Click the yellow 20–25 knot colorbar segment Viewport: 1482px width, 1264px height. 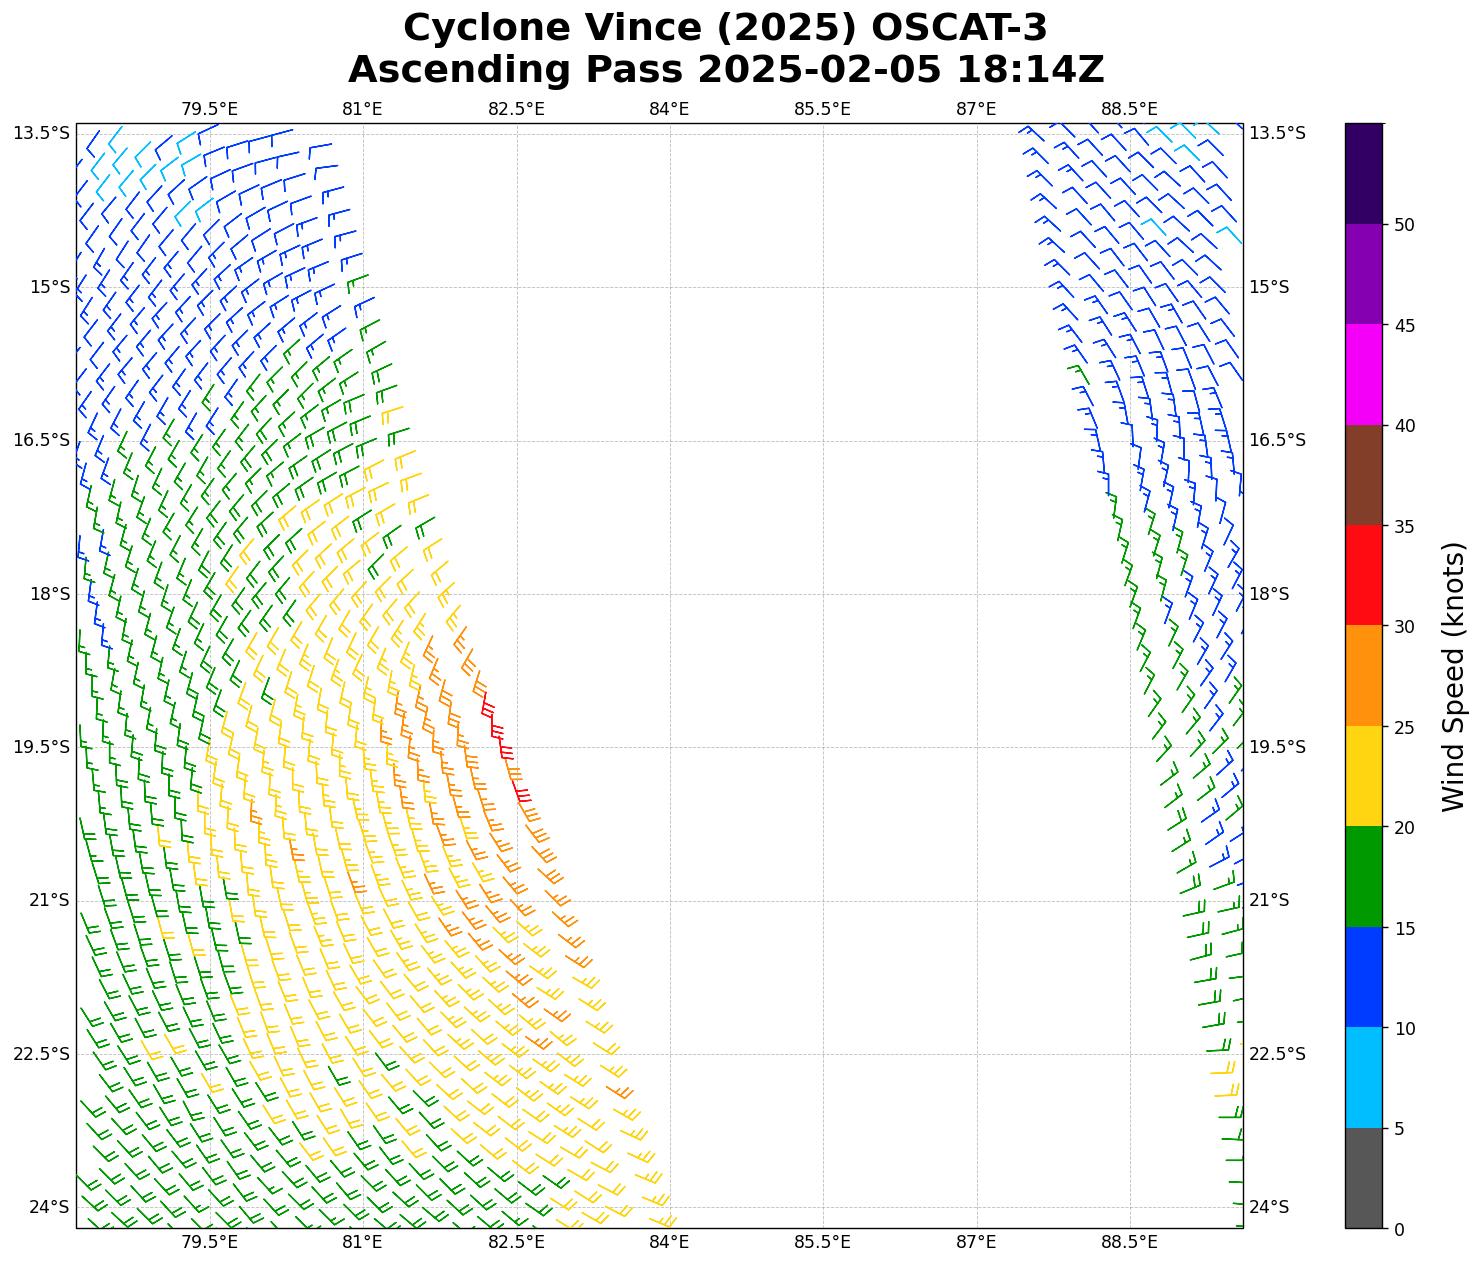tap(1363, 776)
